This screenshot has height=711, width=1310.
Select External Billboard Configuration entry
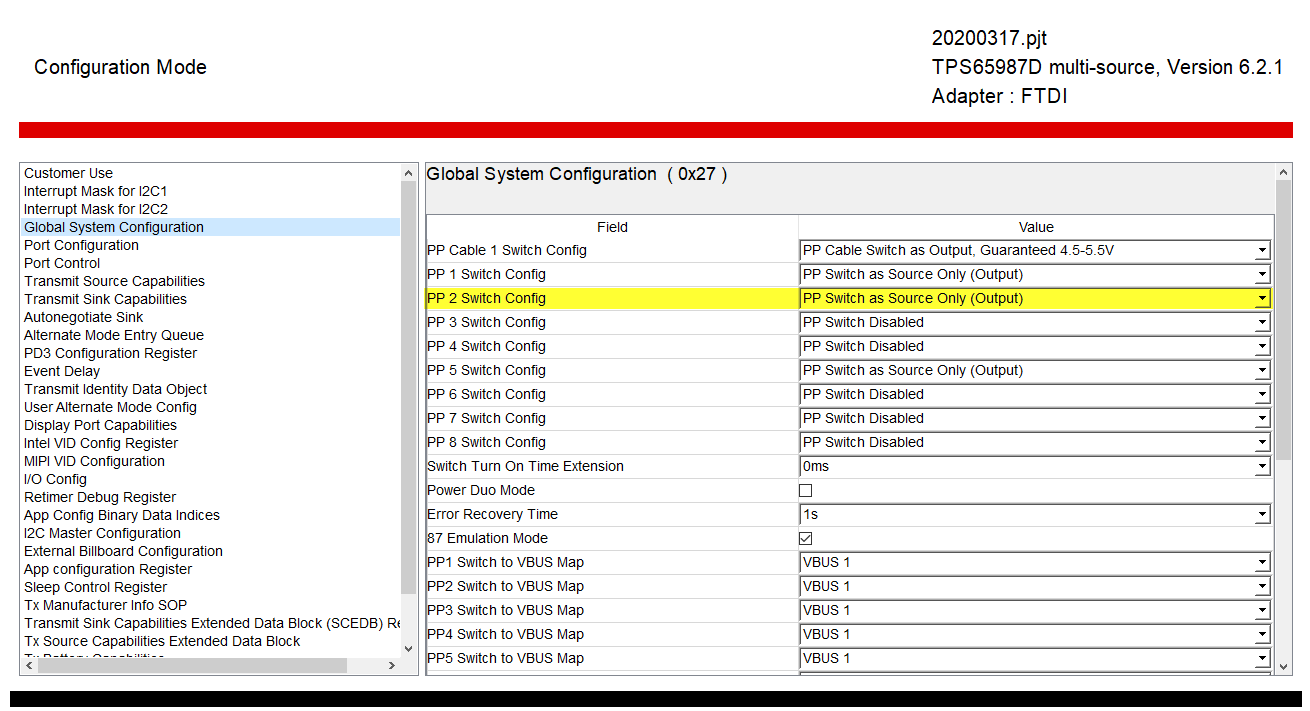click(x=123, y=551)
